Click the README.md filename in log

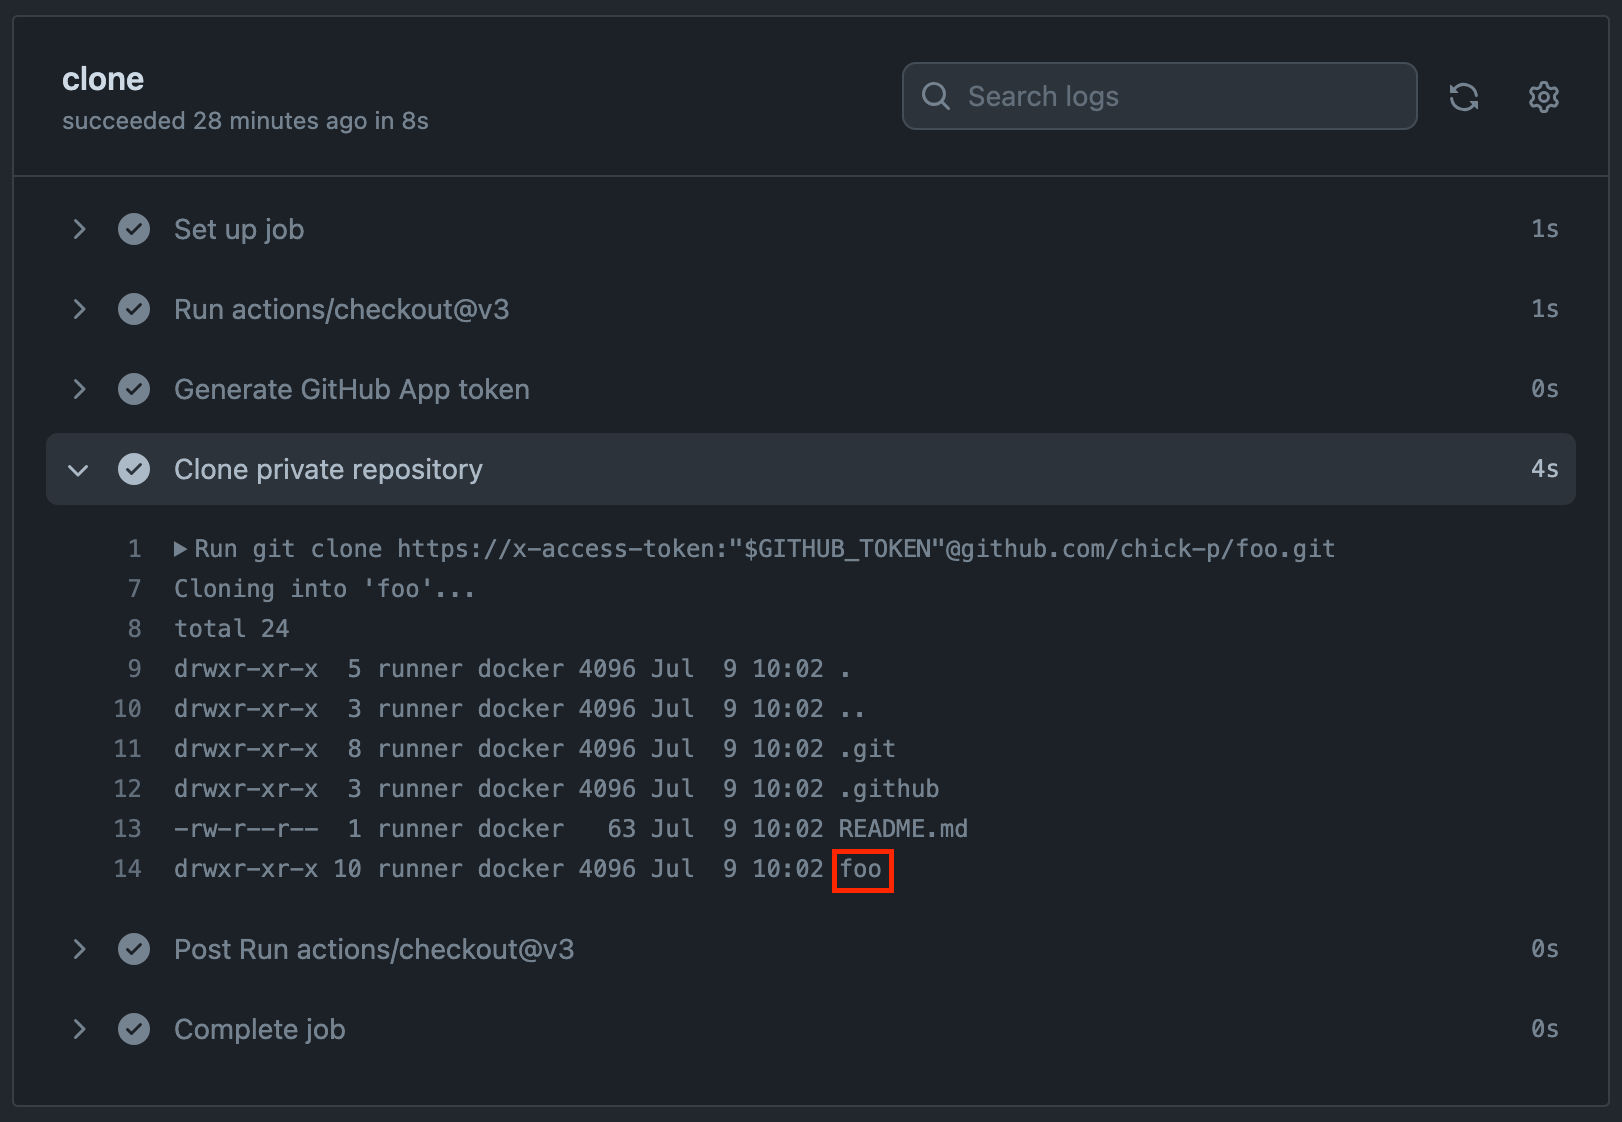pyautogui.click(x=903, y=829)
